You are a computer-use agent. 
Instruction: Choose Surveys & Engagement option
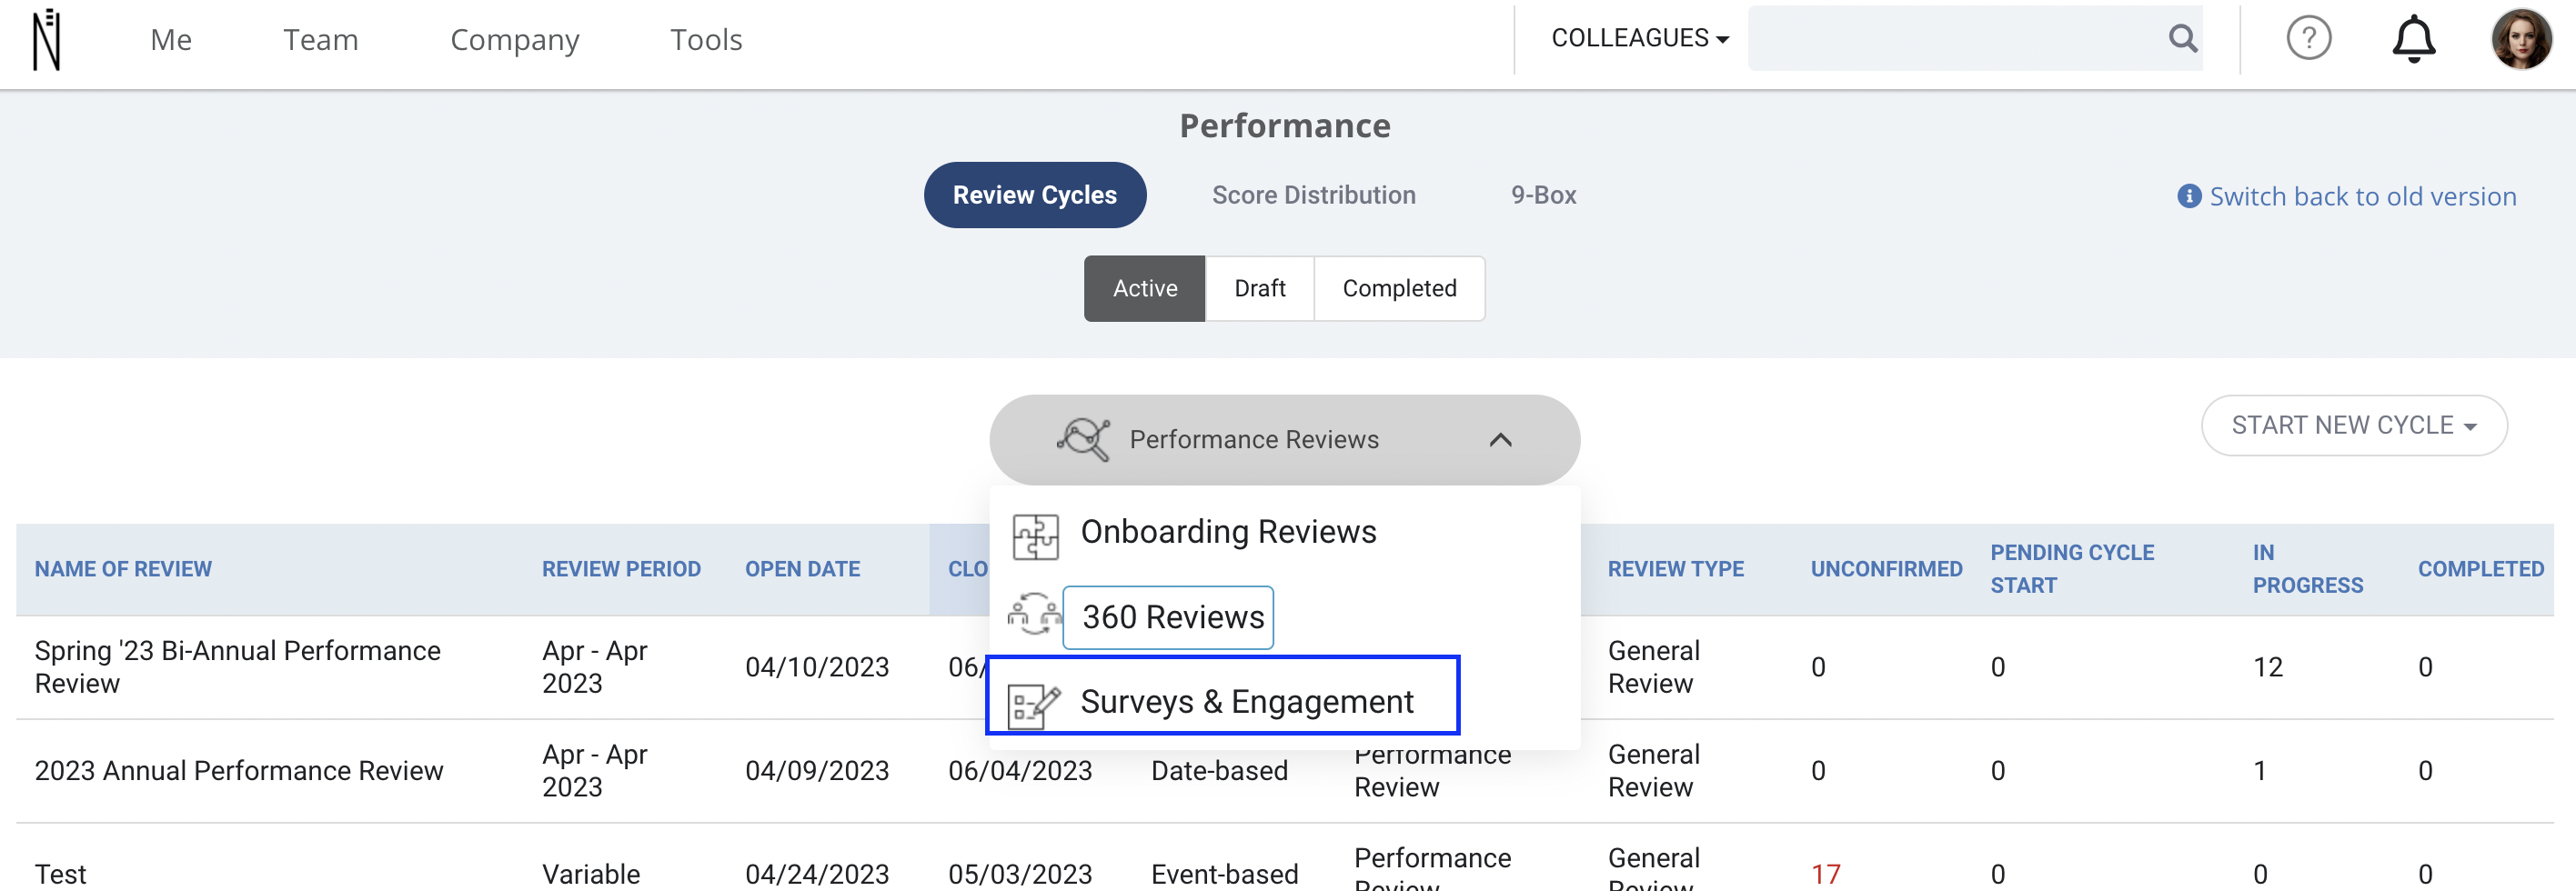pos(1246,702)
